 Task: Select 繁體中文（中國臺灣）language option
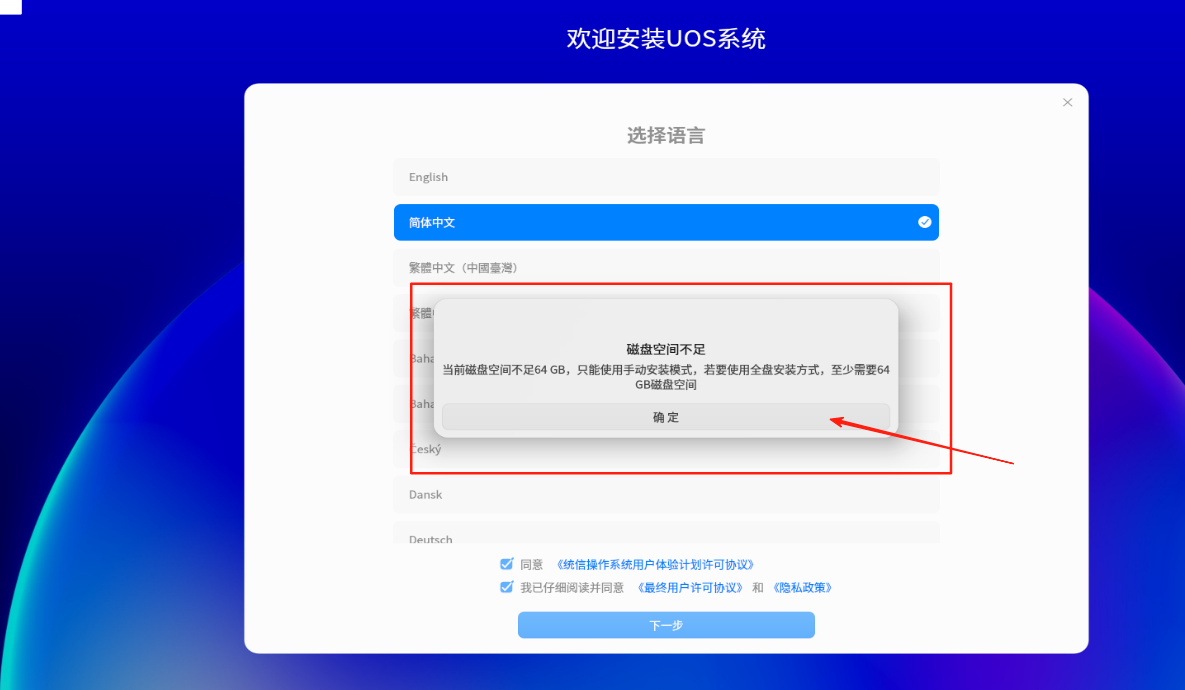pos(666,268)
